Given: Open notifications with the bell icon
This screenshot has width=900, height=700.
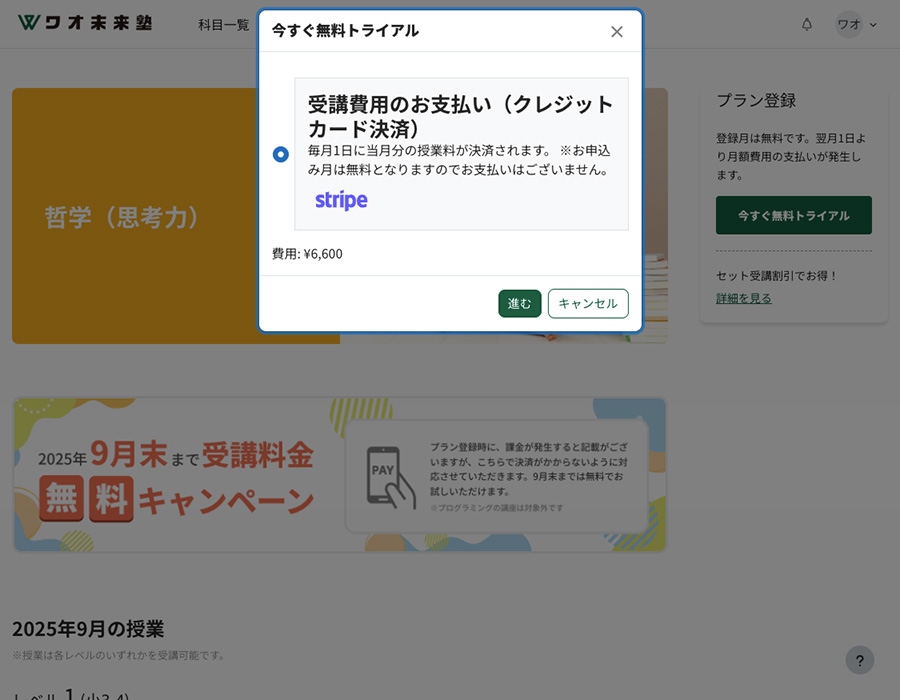Looking at the screenshot, I should (x=806, y=24).
